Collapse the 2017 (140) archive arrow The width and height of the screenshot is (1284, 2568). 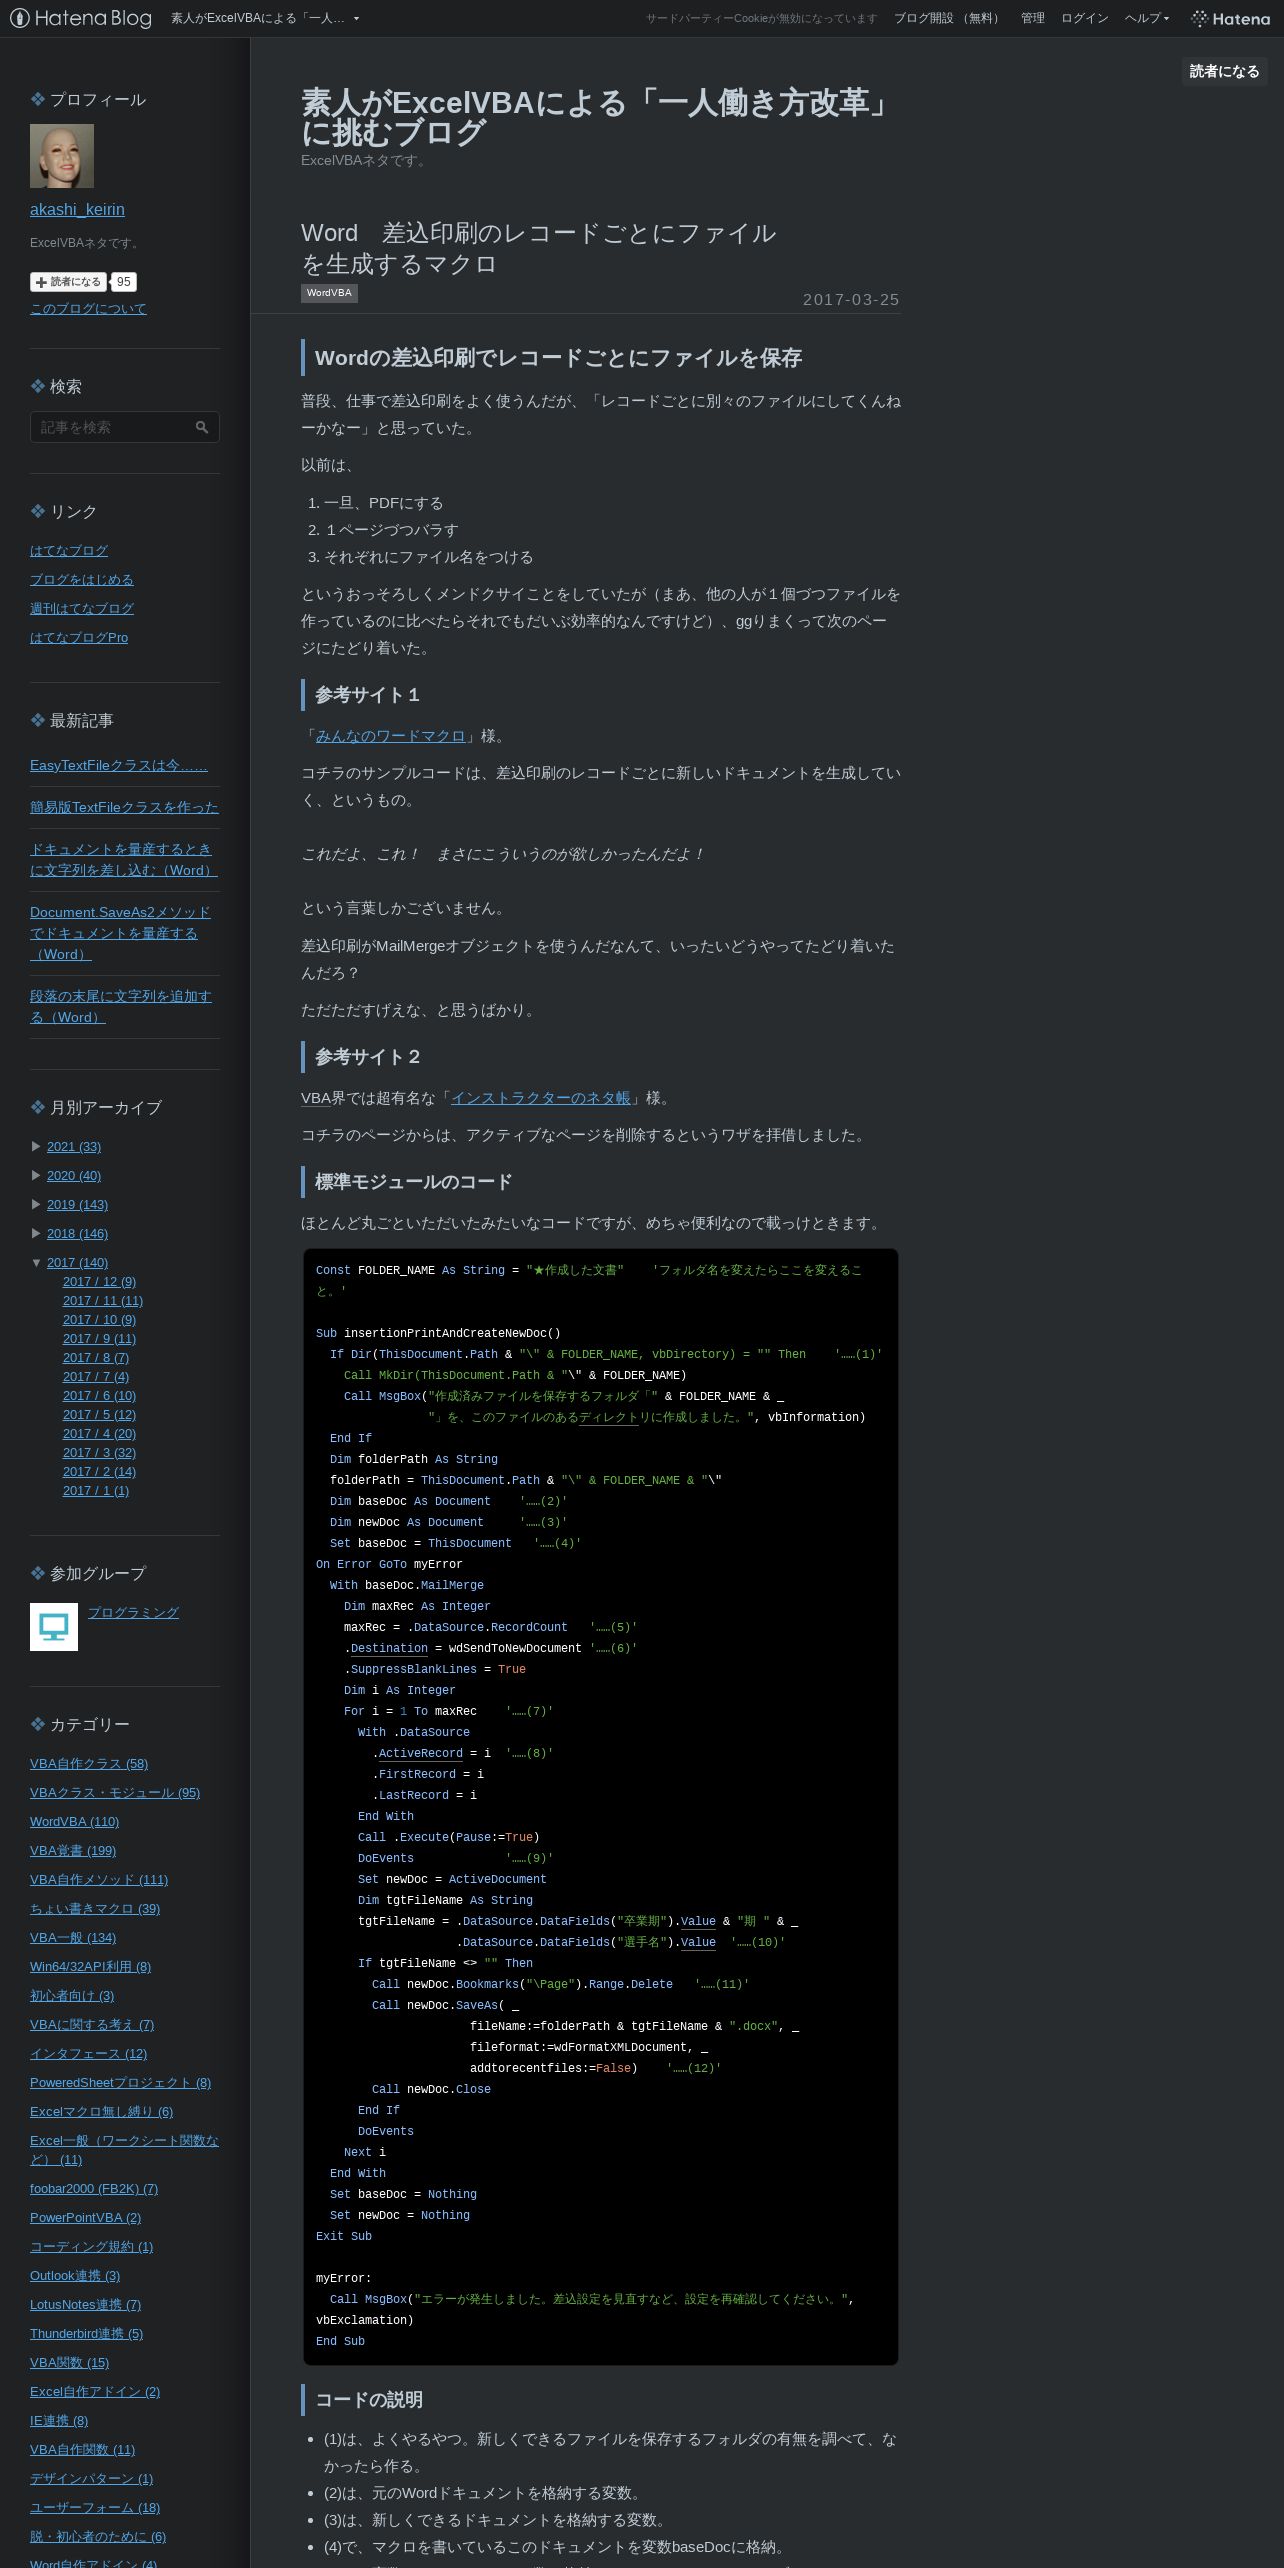tap(36, 1262)
